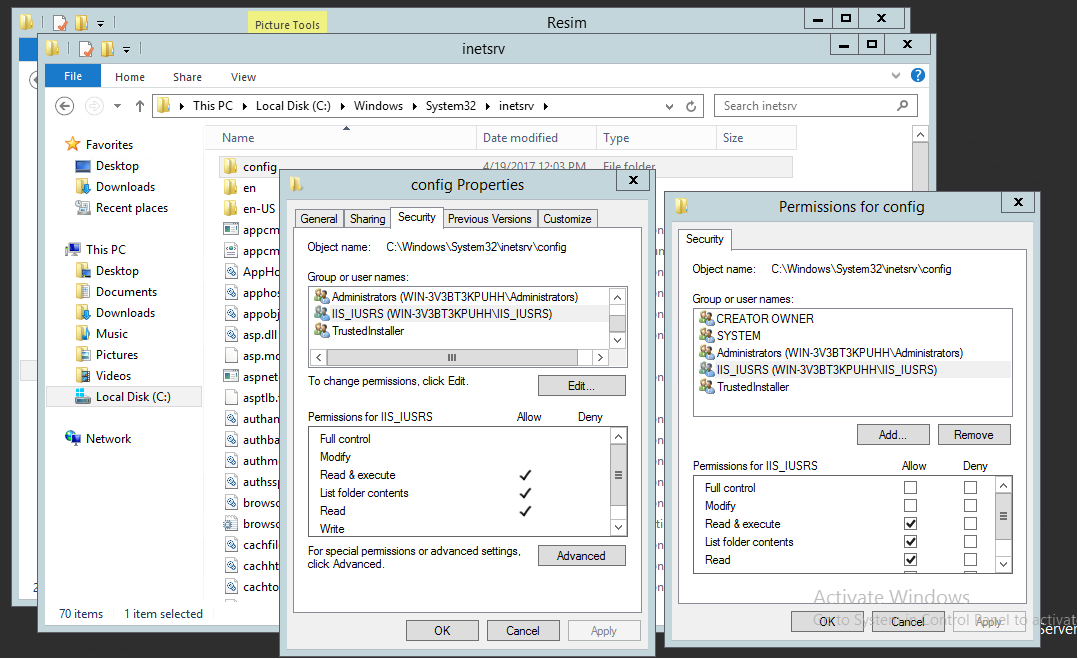Check Allow for Full control
The height and width of the screenshot is (660, 1078).
click(x=910, y=487)
